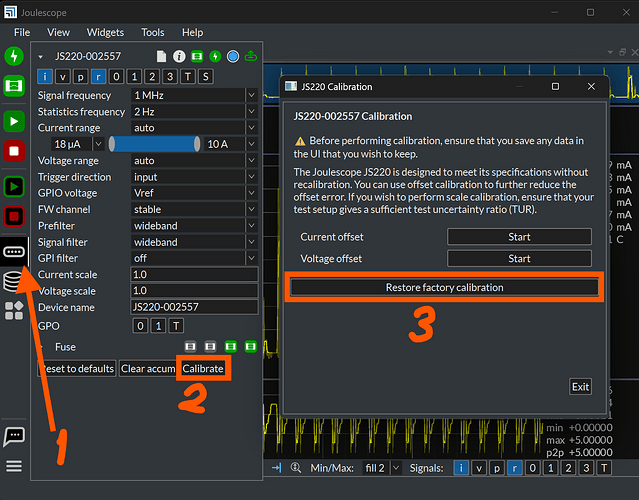Open the Help menu
Image resolution: width=639 pixels, height=500 pixels.
point(192,32)
